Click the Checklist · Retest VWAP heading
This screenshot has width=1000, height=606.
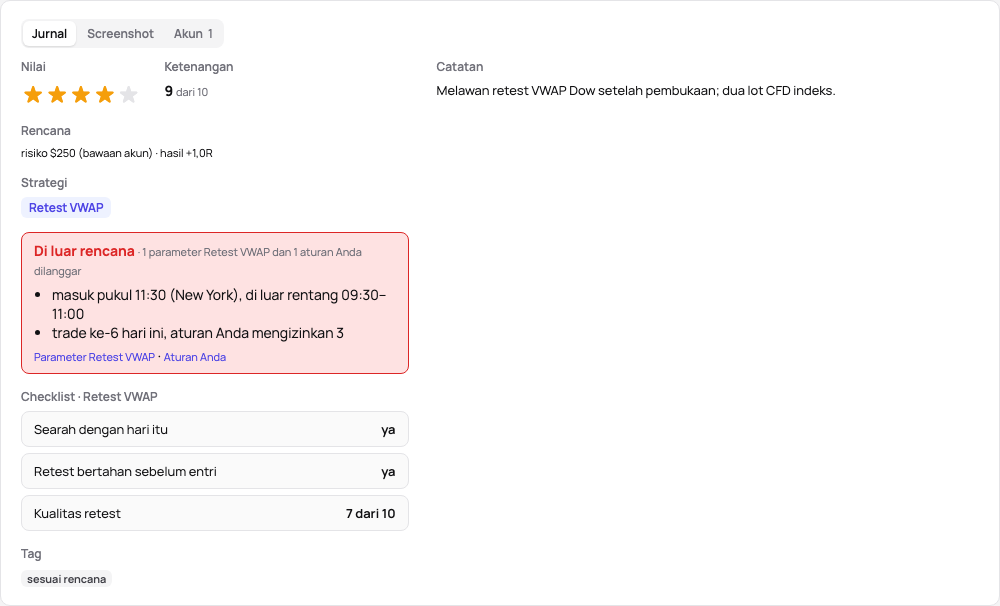tap(89, 397)
